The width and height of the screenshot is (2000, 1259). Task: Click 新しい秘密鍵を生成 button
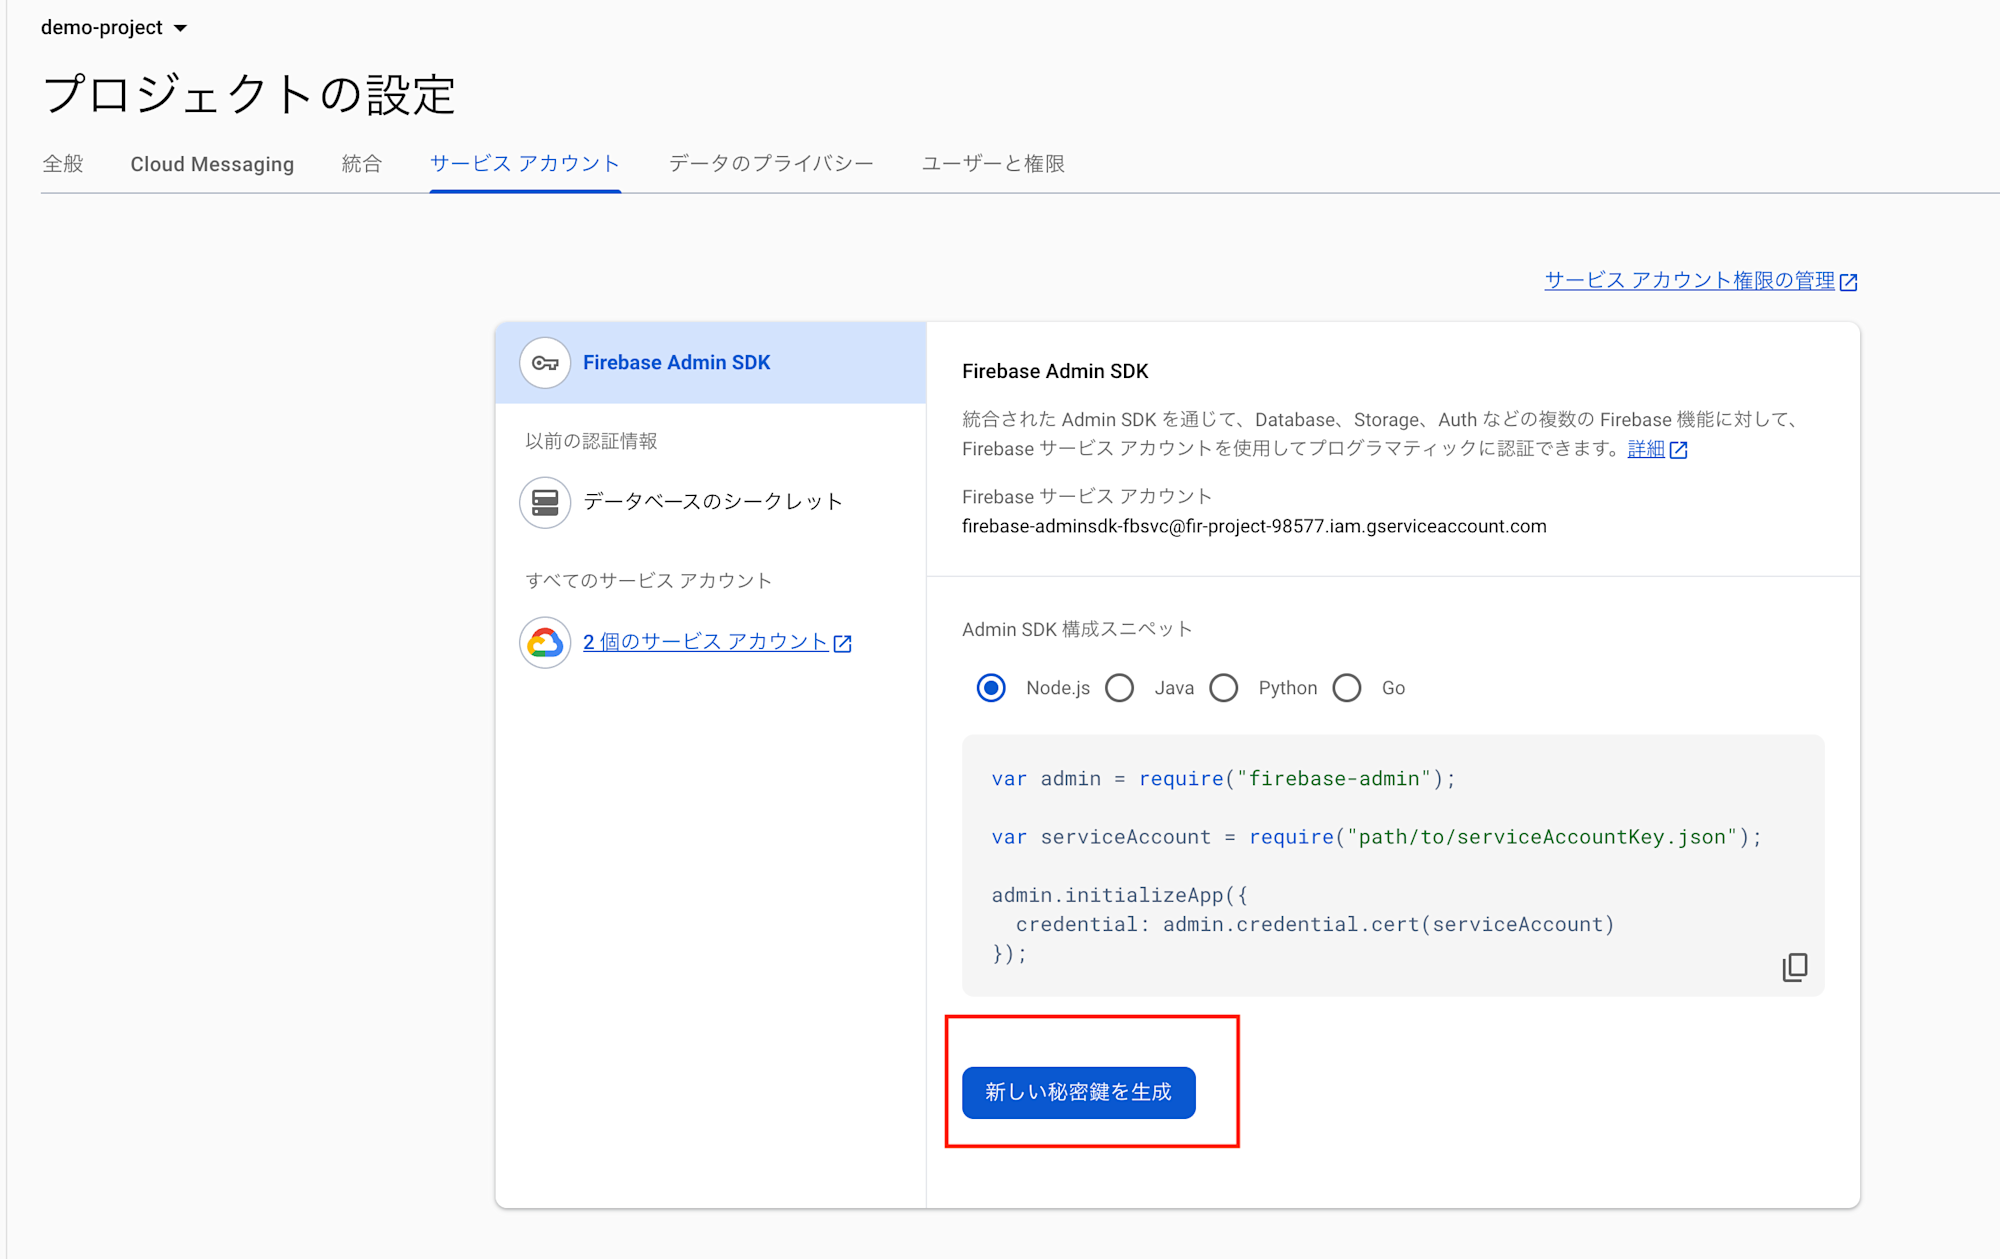tap(1079, 1092)
